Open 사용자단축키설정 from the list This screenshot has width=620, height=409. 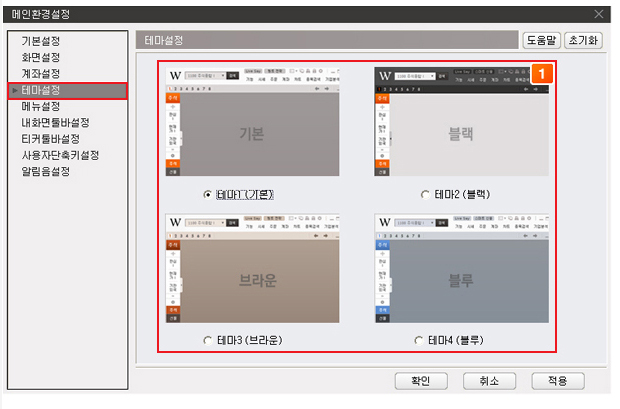point(60,155)
